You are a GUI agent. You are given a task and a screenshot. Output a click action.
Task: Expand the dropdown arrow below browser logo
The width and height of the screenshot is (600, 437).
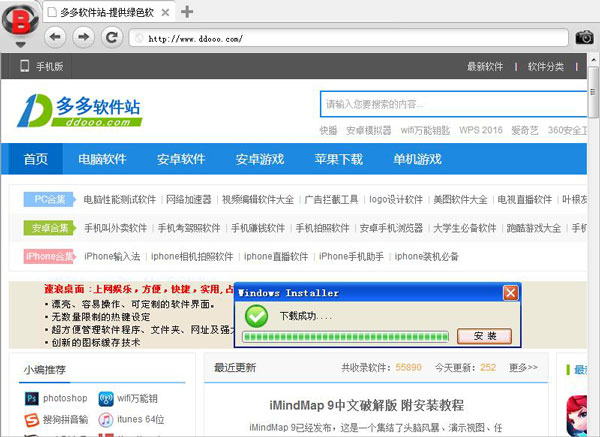click(x=20, y=44)
